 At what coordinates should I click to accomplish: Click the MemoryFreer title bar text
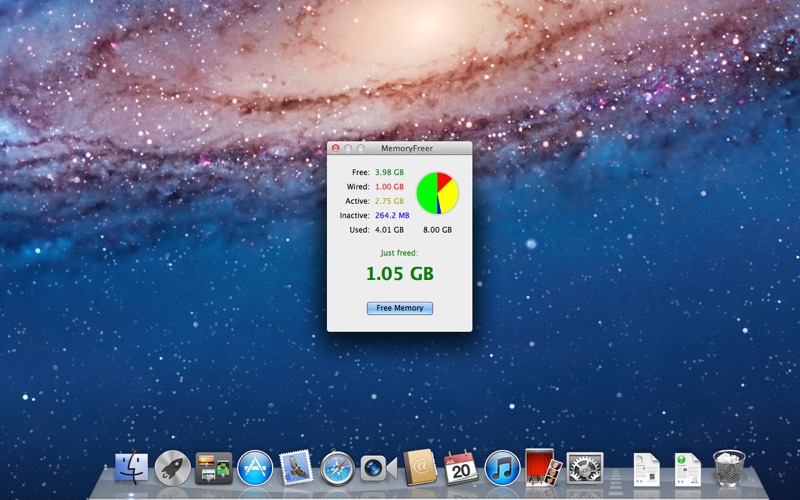(407, 148)
